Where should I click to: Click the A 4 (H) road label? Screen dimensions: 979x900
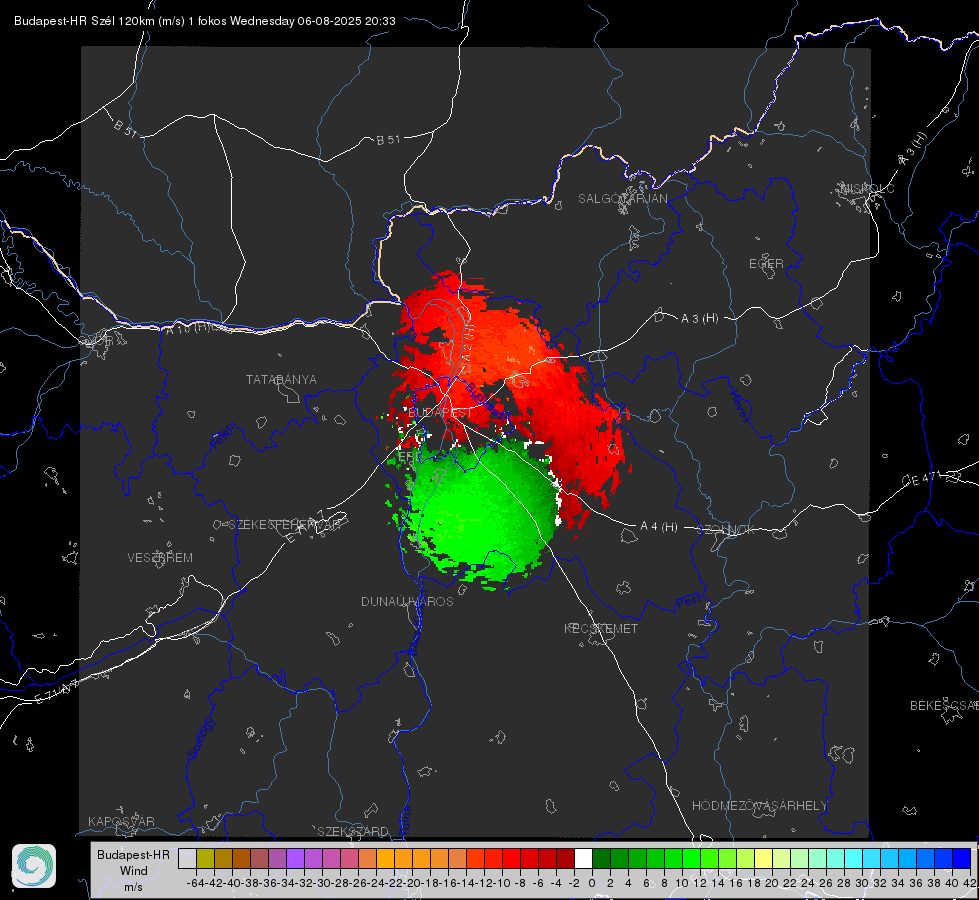[x=659, y=527]
